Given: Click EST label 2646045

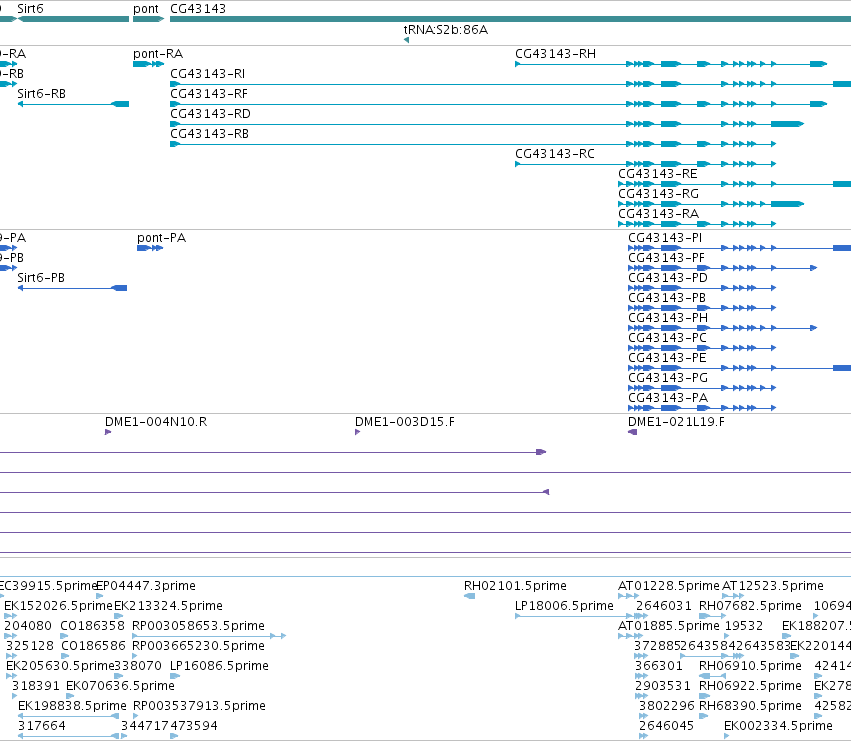Looking at the screenshot, I should [666, 727].
